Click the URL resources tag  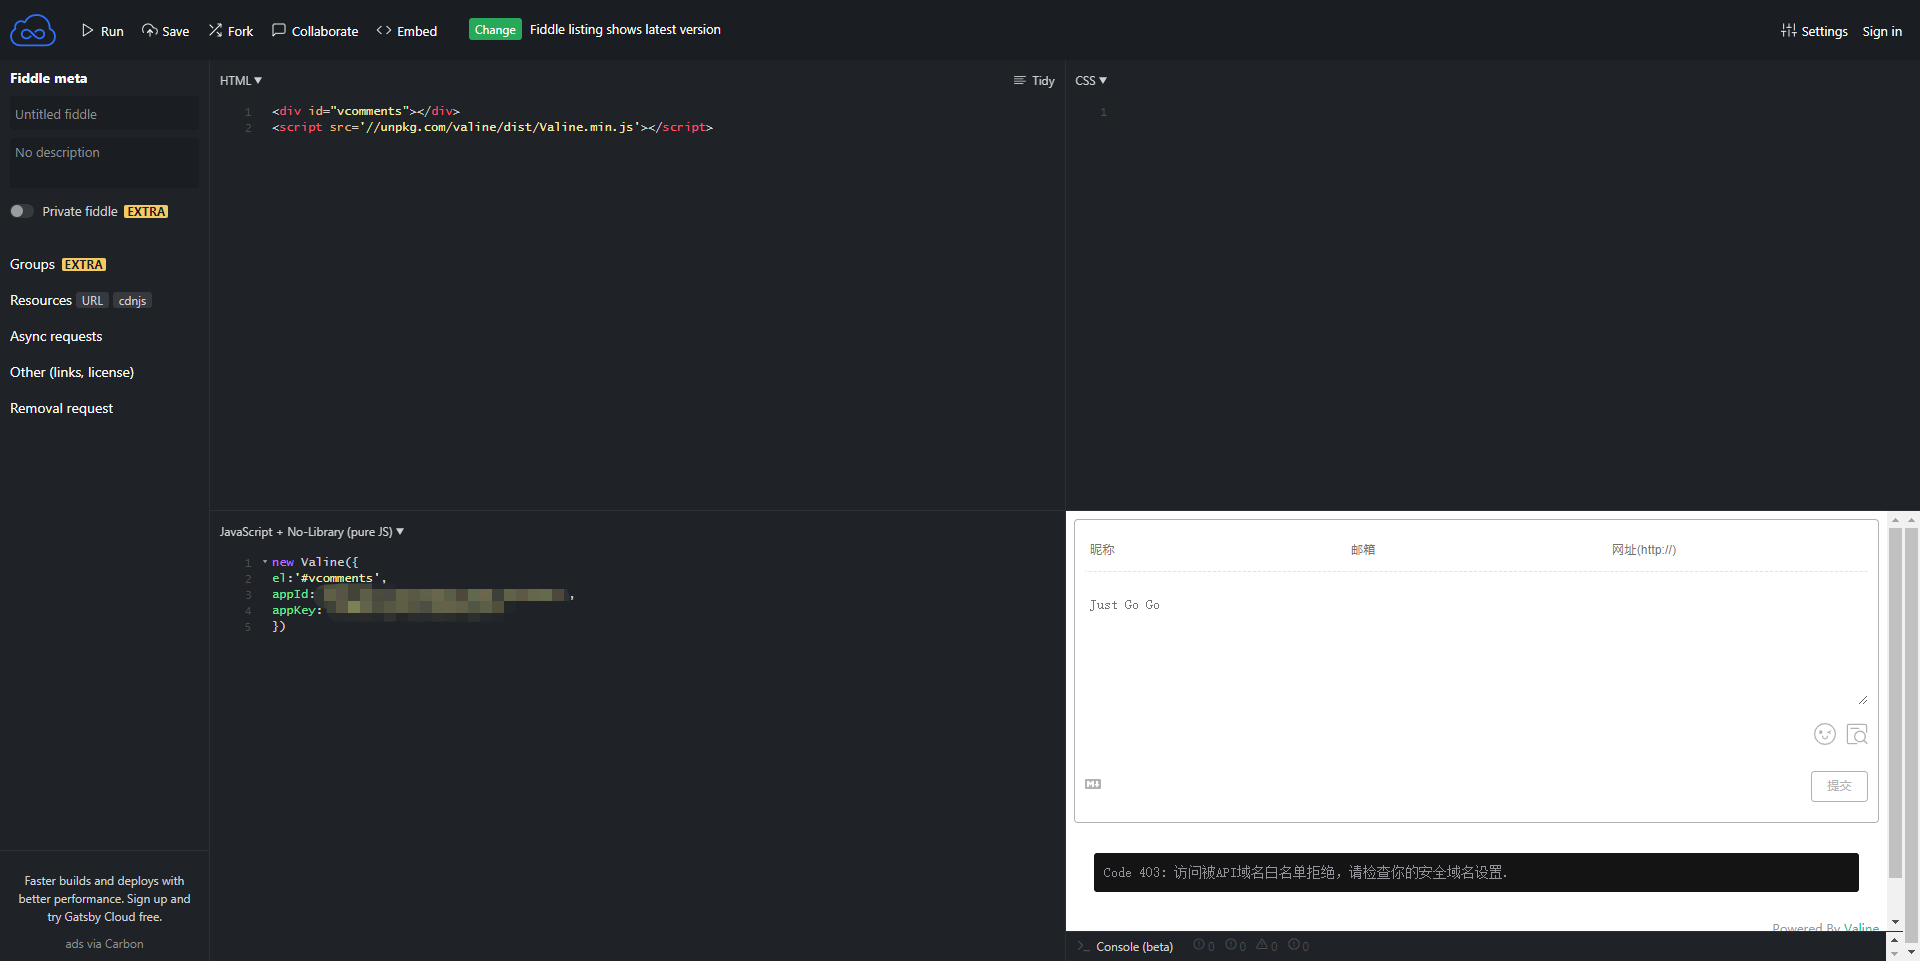coord(92,300)
